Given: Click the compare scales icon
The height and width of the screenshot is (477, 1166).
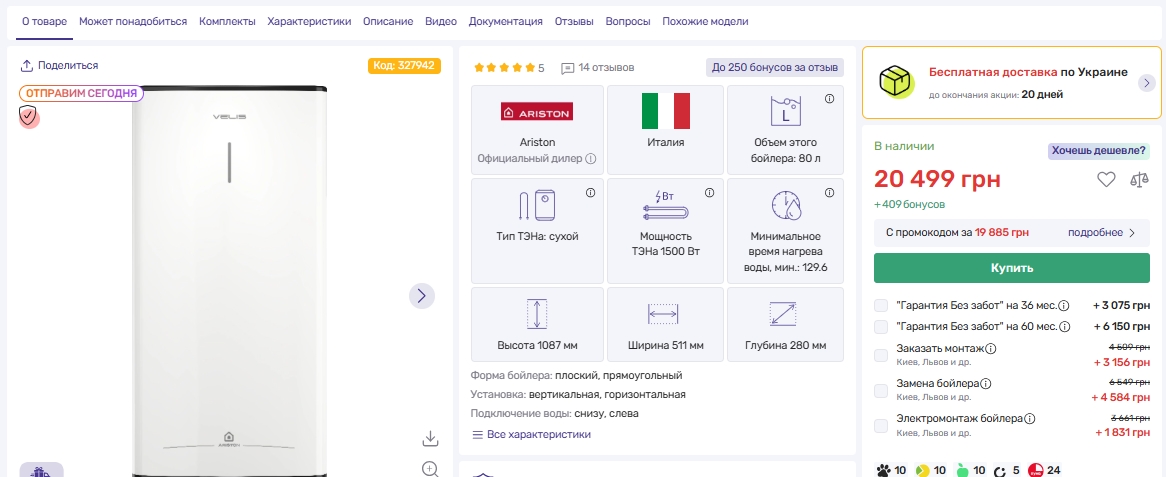Looking at the screenshot, I should click(x=1139, y=180).
